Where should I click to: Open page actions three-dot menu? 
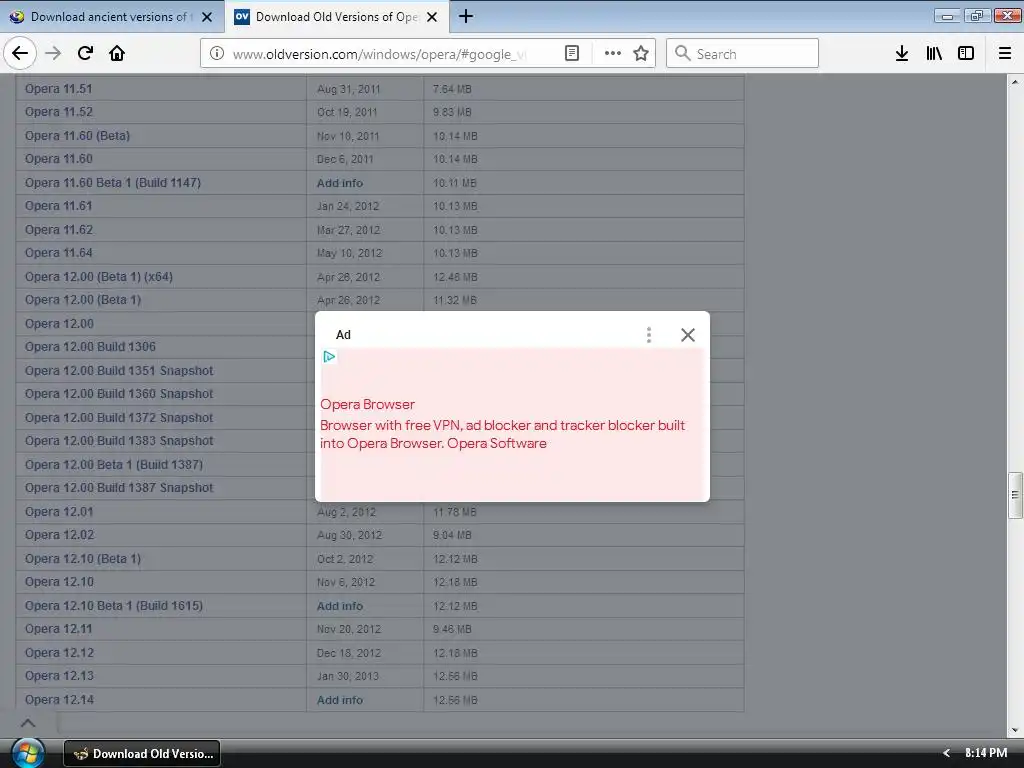point(613,54)
